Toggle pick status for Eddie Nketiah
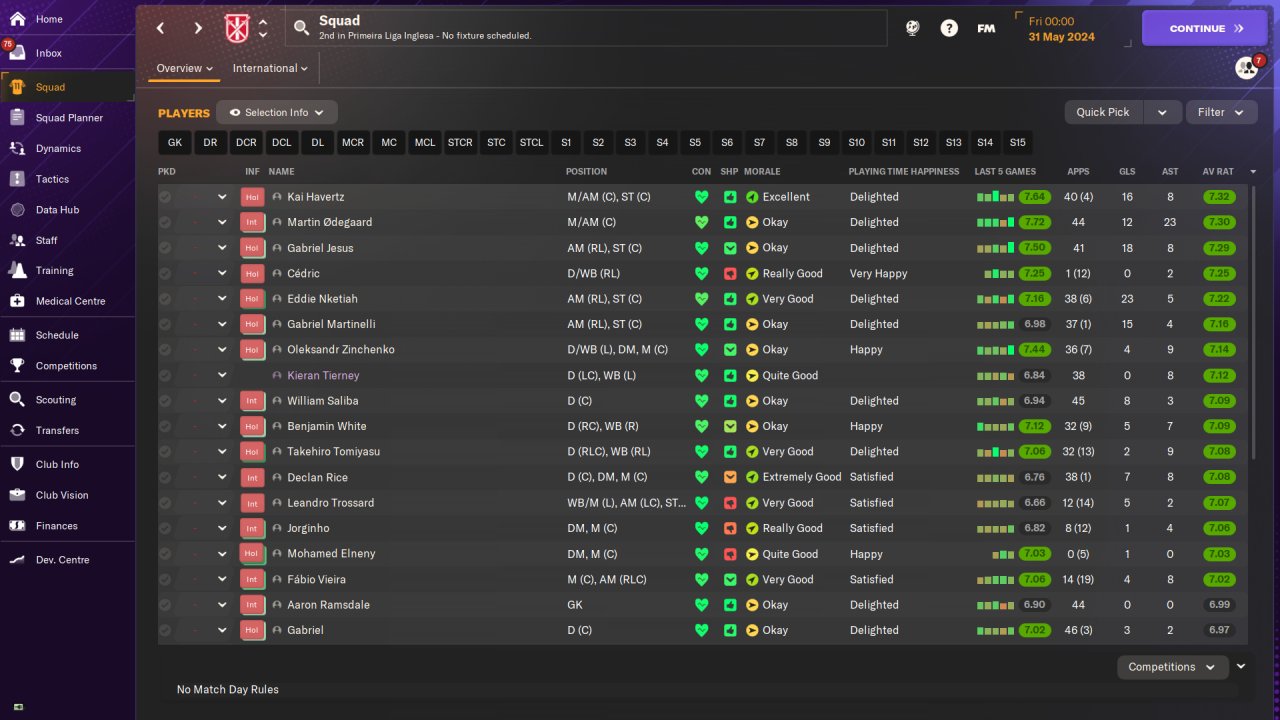The height and width of the screenshot is (720, 1280). (x=165, y=299)
